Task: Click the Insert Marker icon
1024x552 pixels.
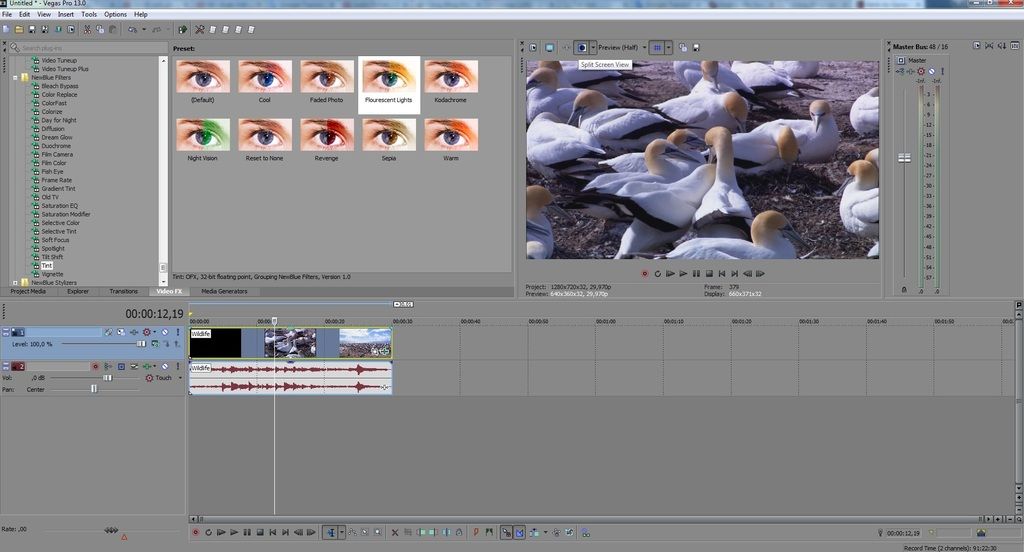Action: click(x=475, y=533)
